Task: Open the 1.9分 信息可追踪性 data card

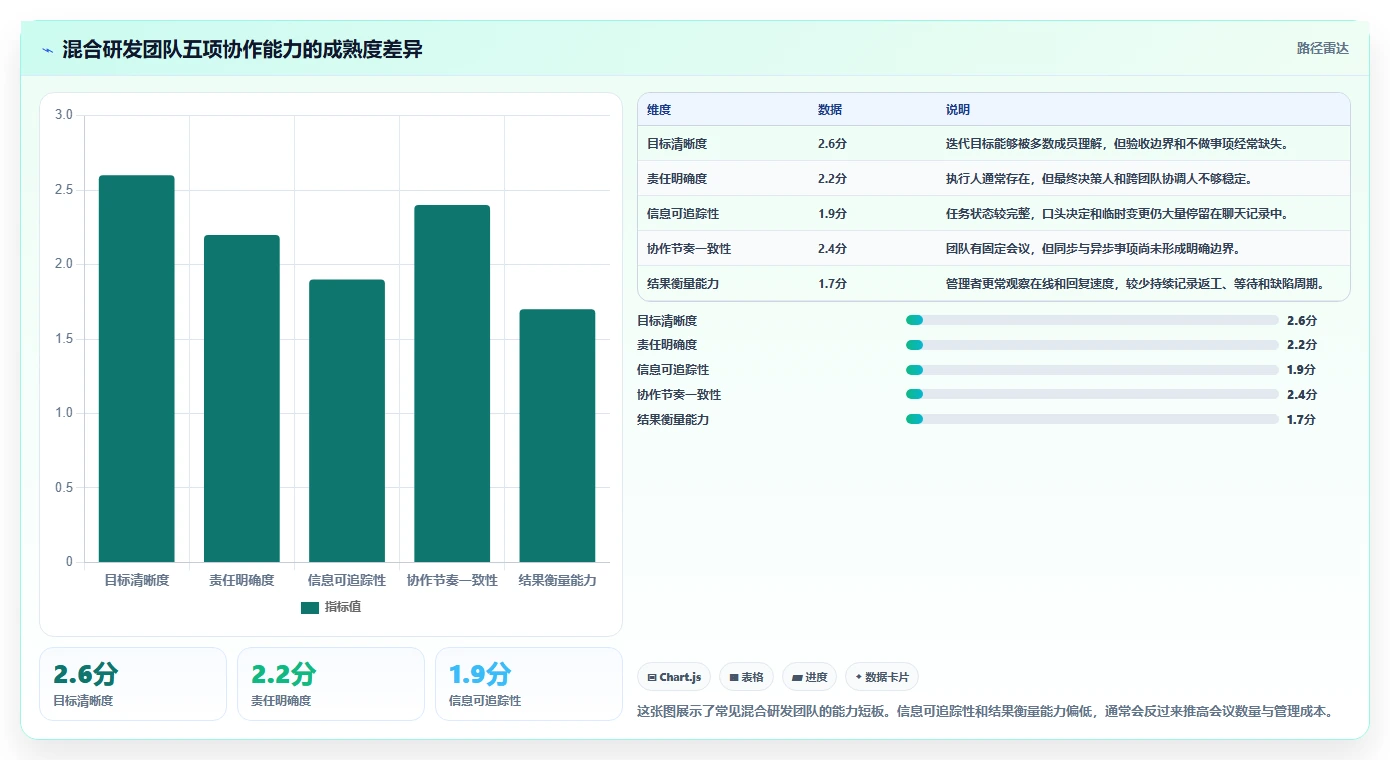Action: (529, 684)
